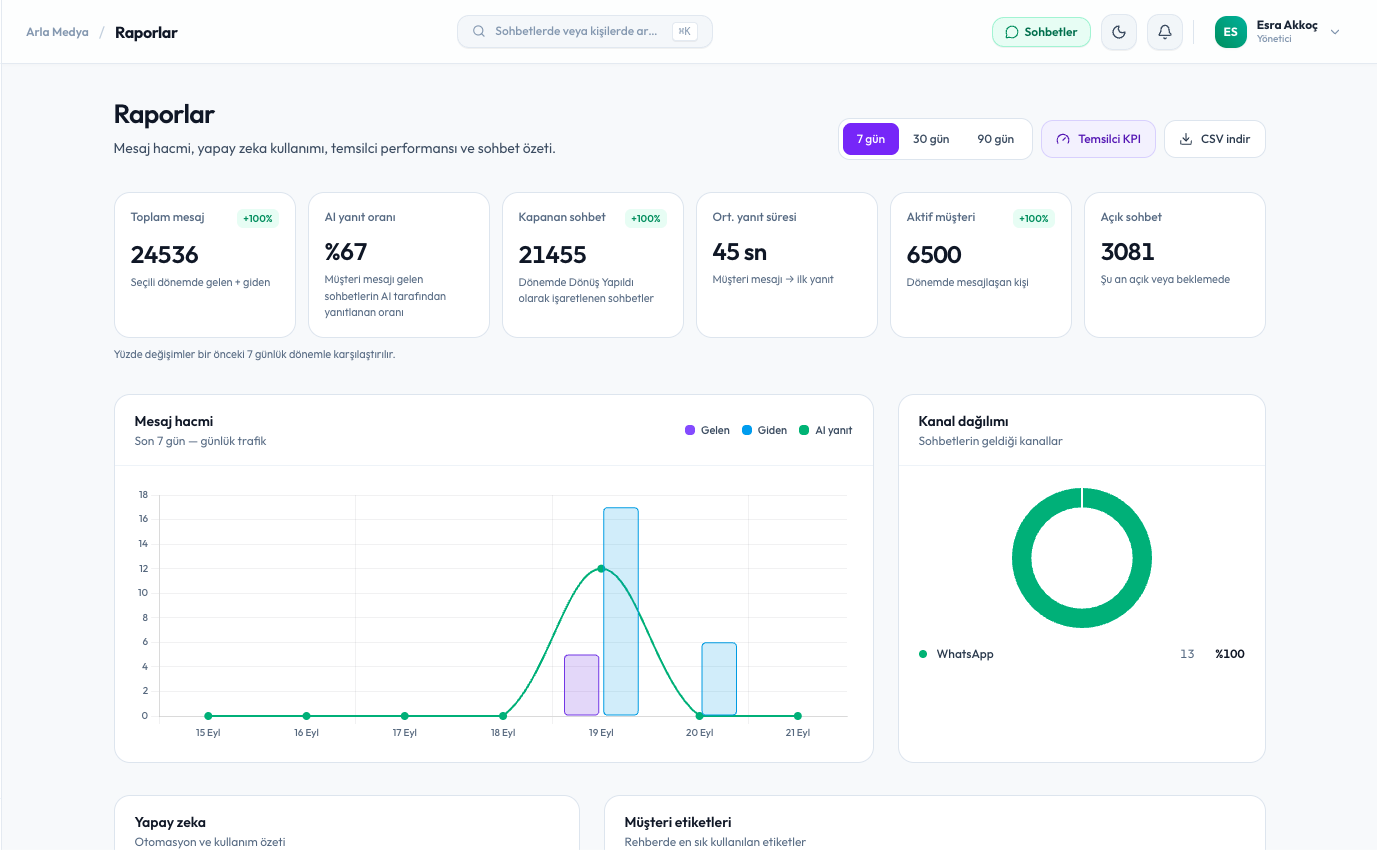Click the purple Gelen bar on 19 Eyl
Viewport: 1377px width, 850px height.
582,685
